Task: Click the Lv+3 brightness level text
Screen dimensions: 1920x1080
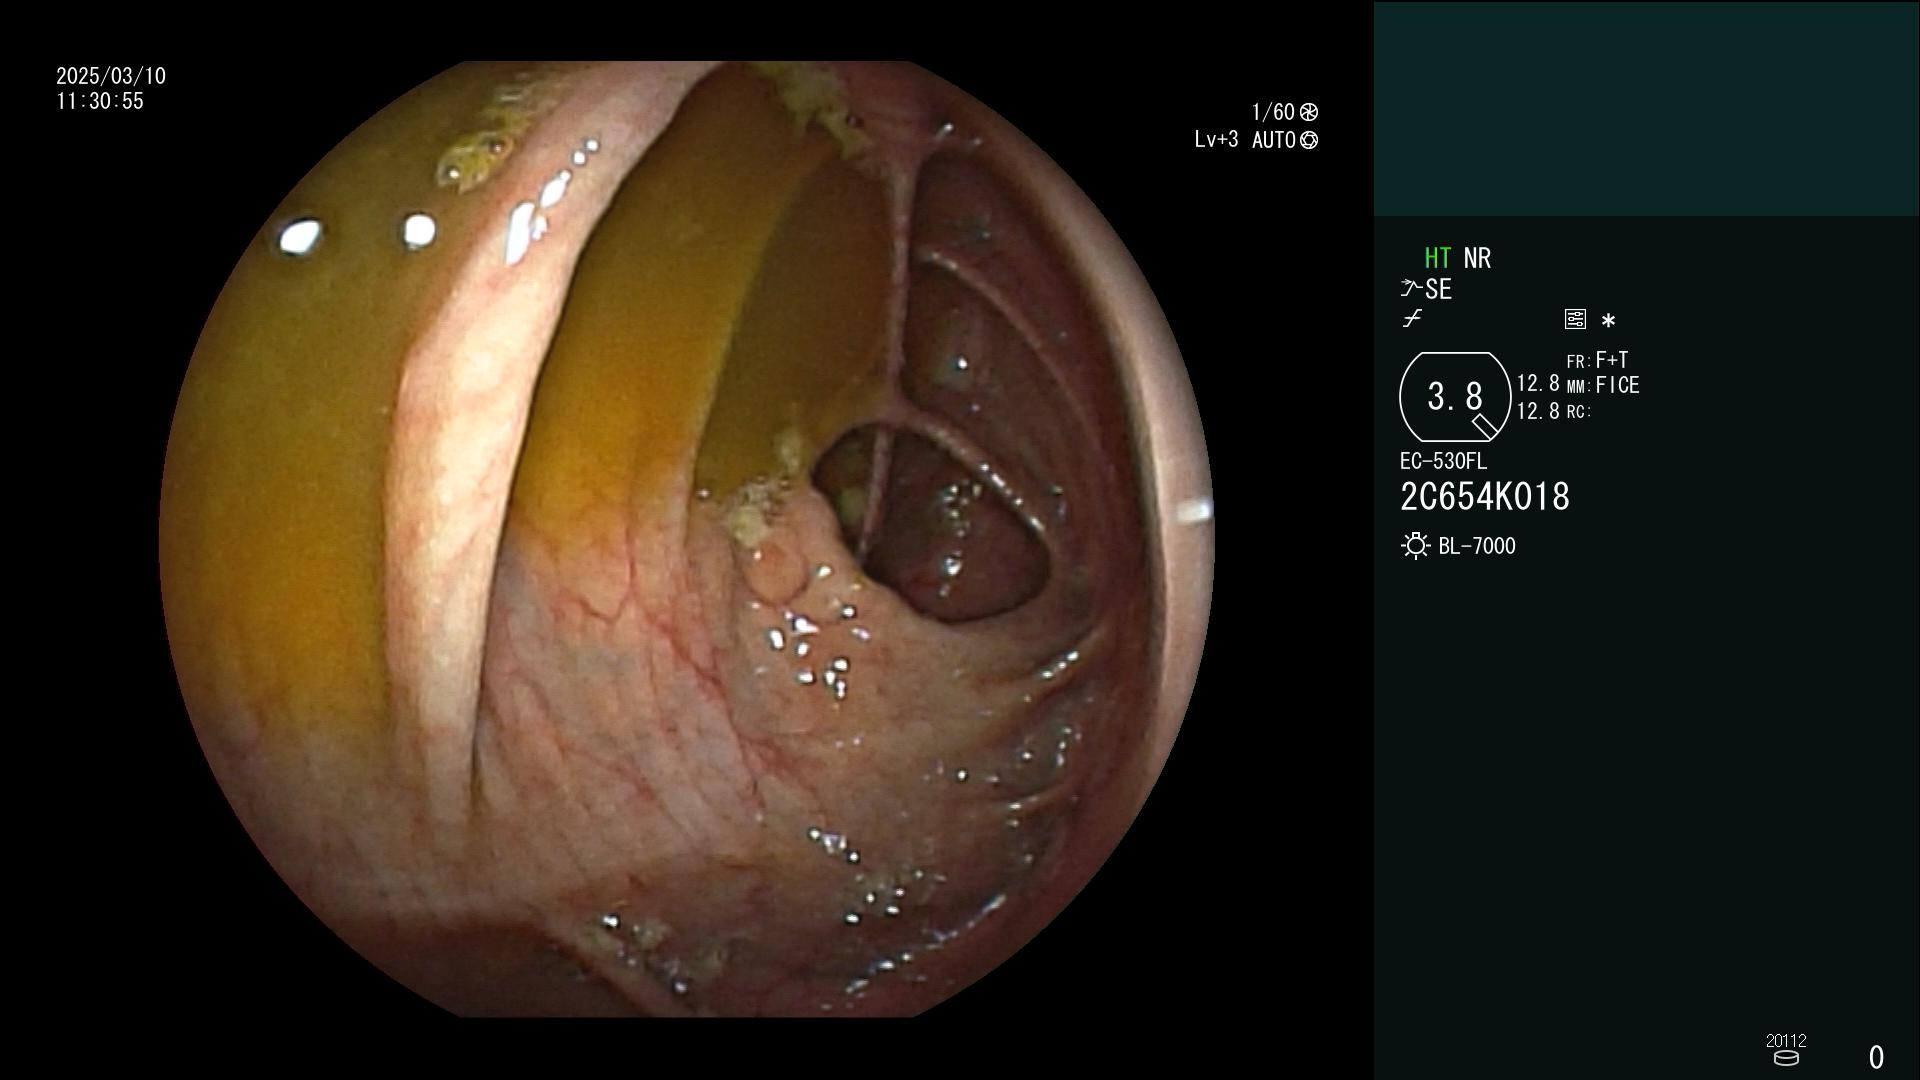Action: [x=1216, y=140]
